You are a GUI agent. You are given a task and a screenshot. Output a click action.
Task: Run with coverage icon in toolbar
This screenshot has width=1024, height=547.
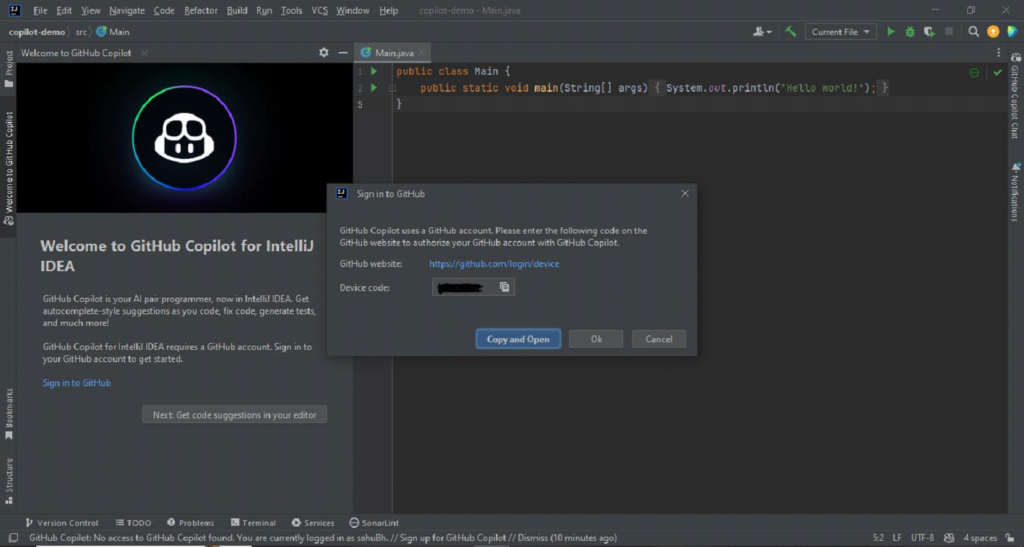[929, 31]
